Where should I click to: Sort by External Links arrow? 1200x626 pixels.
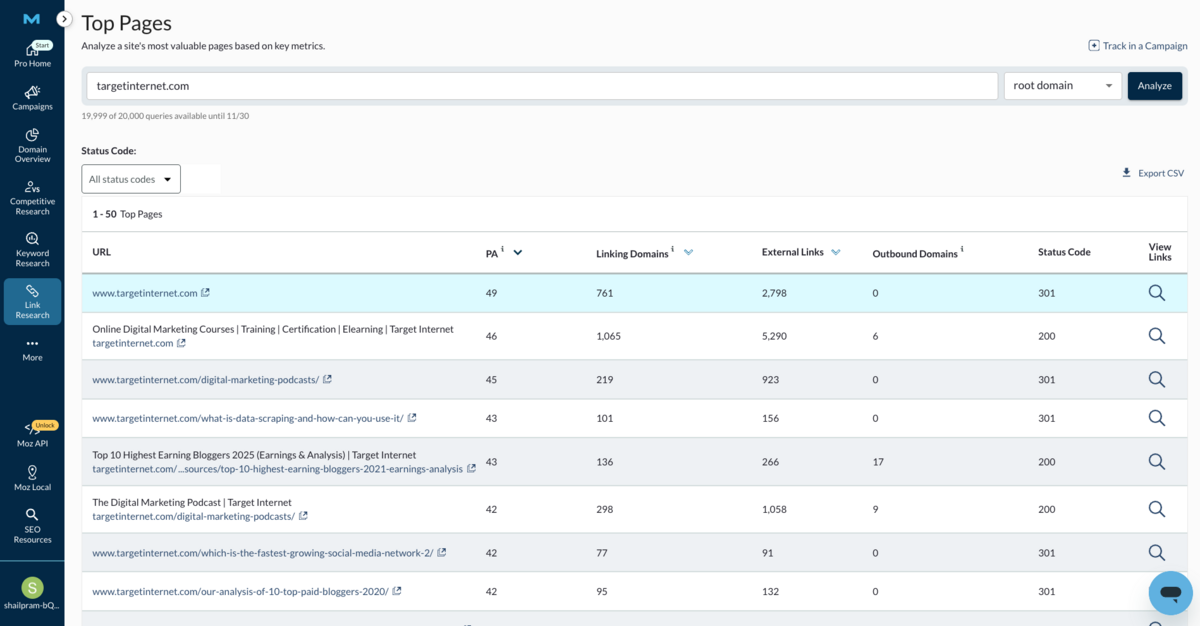[x=836, y=253]
